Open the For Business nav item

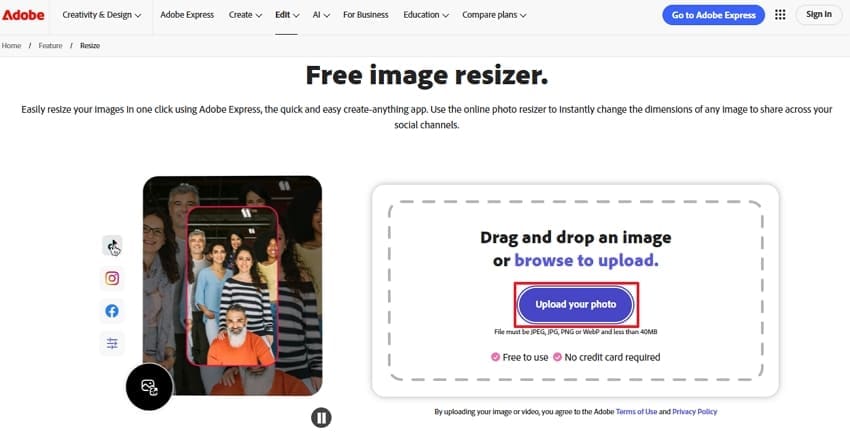[365, 15]
